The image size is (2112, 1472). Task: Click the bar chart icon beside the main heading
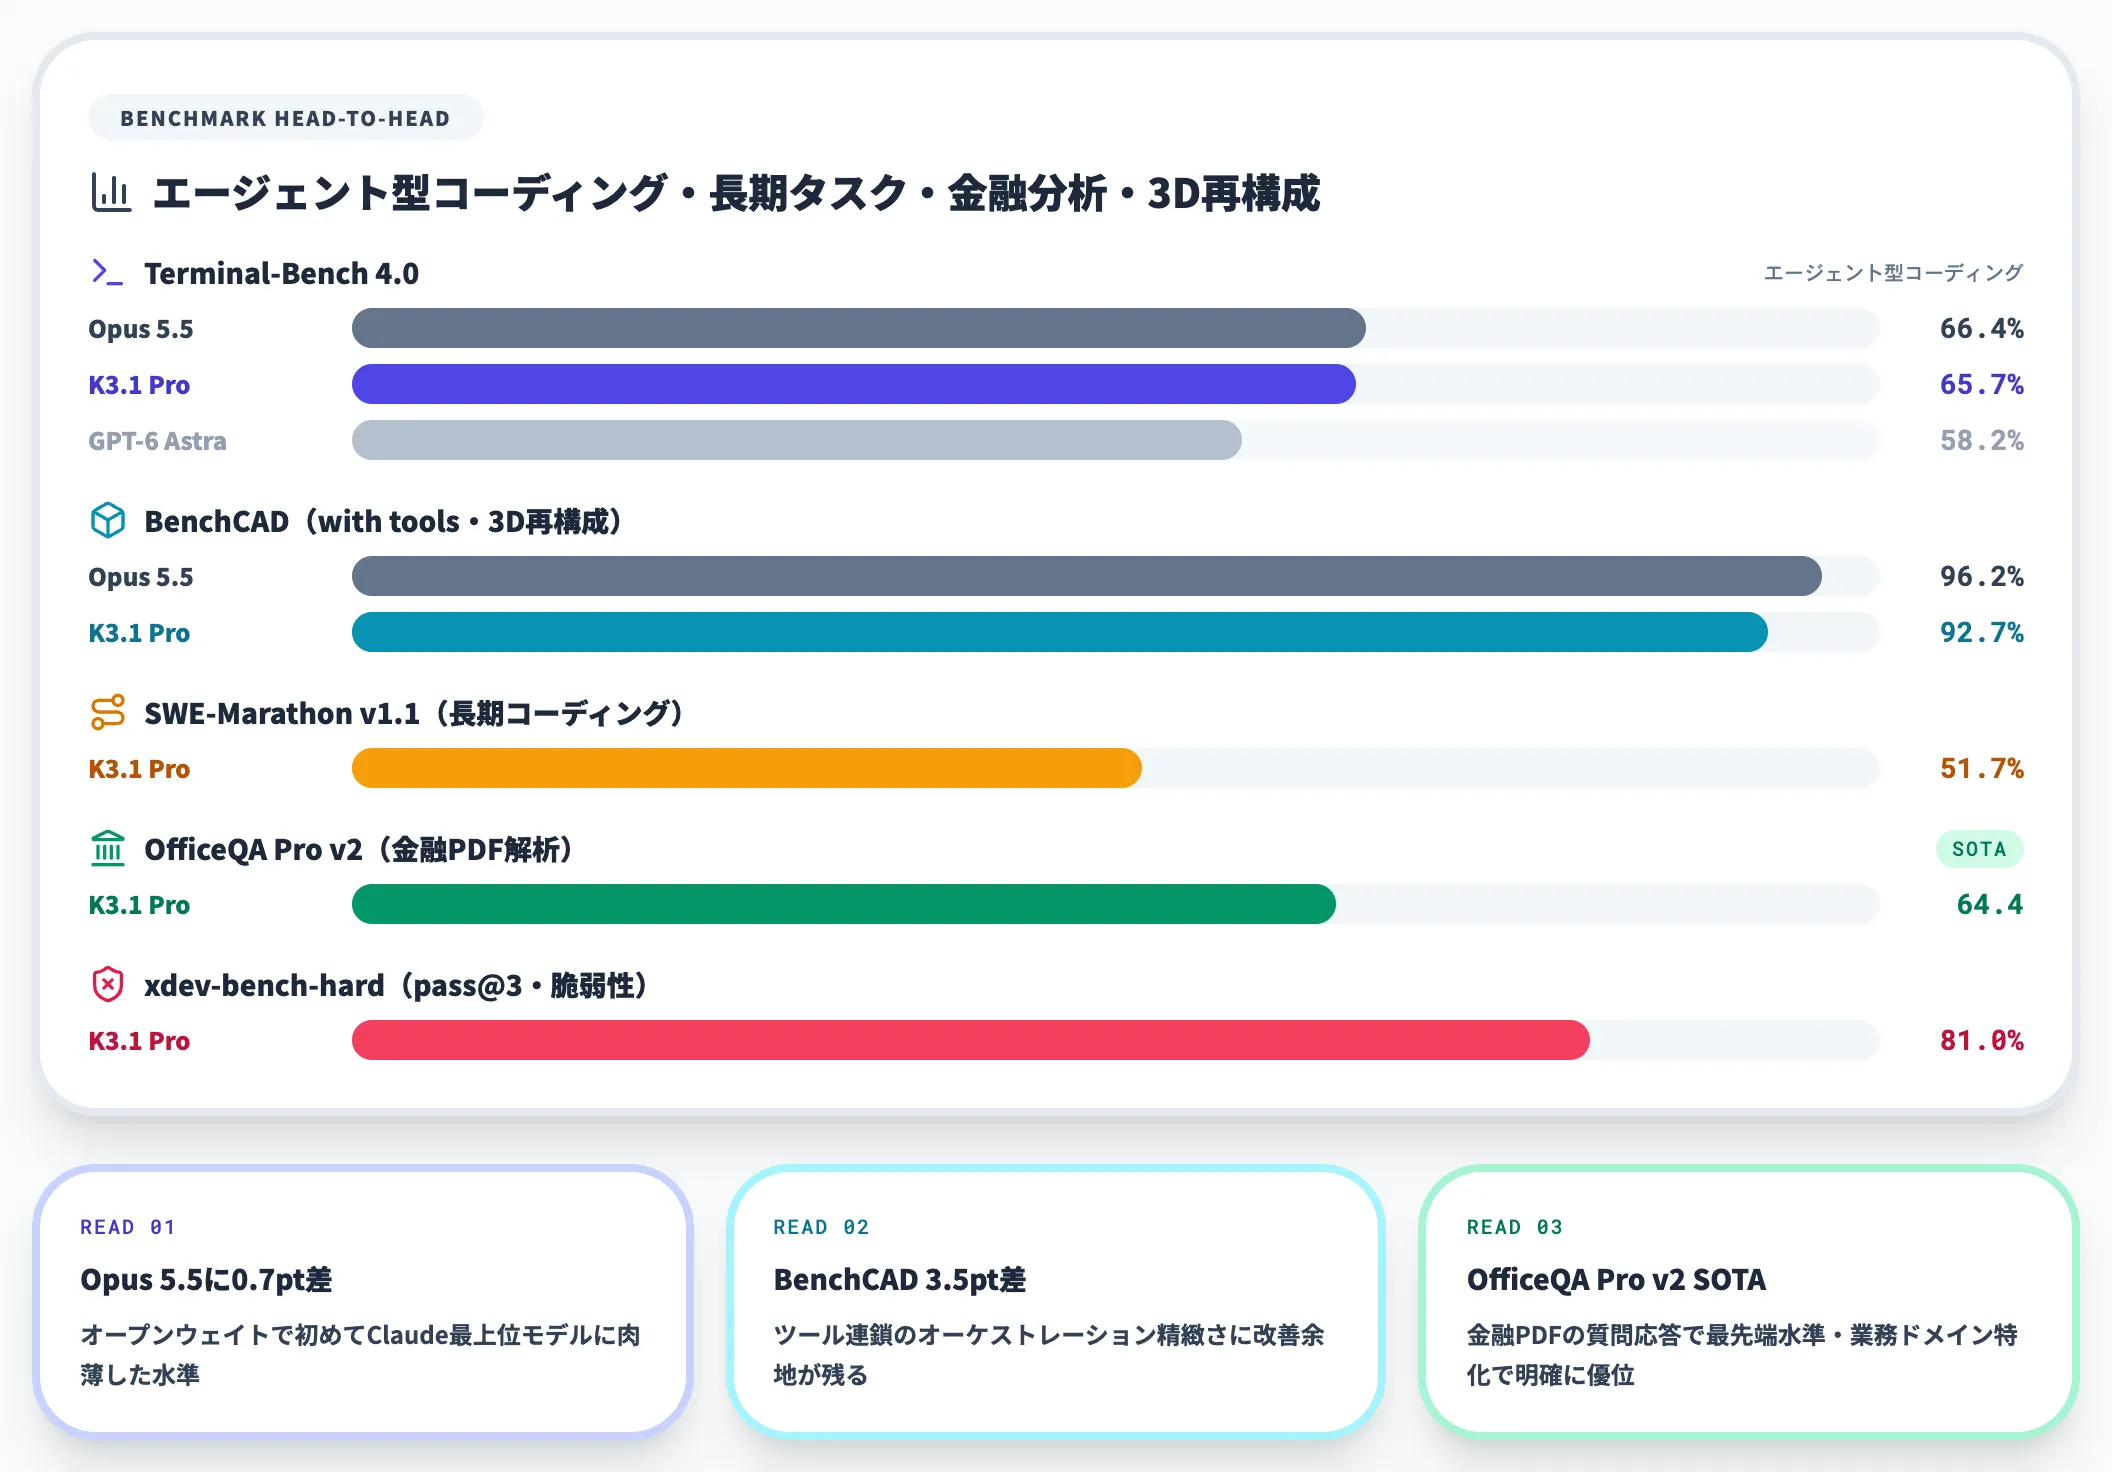point(110,193)
